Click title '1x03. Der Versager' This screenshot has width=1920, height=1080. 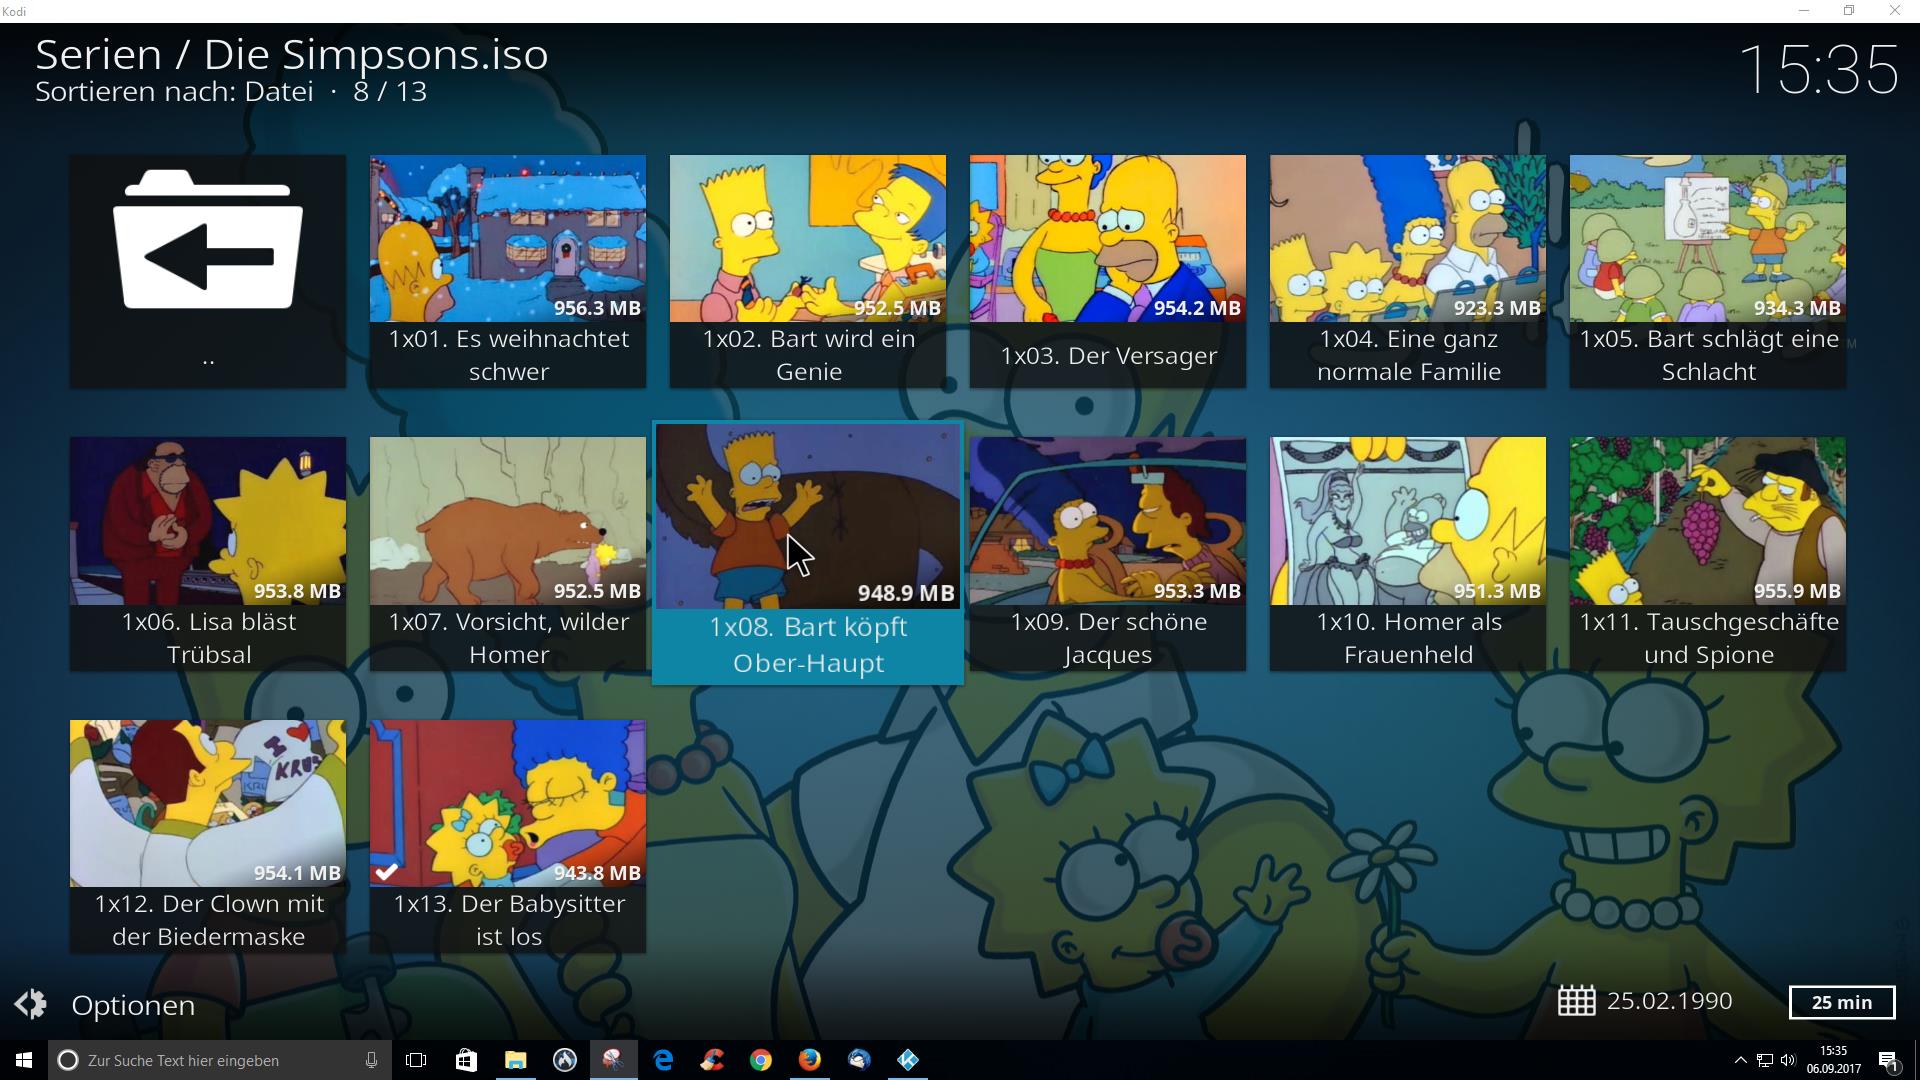click(x=1108, y=356)
